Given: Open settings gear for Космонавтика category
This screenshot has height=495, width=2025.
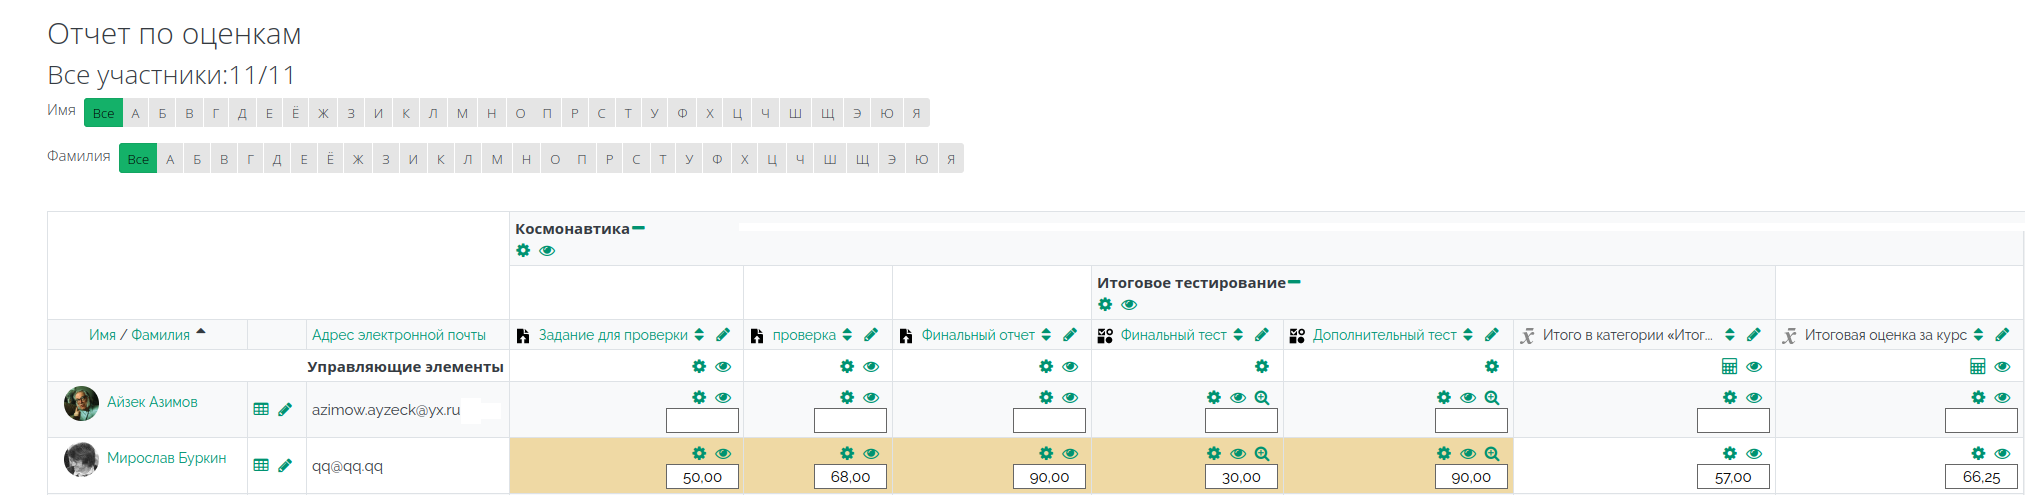Looking at the screenshot, I should (523, 250).
